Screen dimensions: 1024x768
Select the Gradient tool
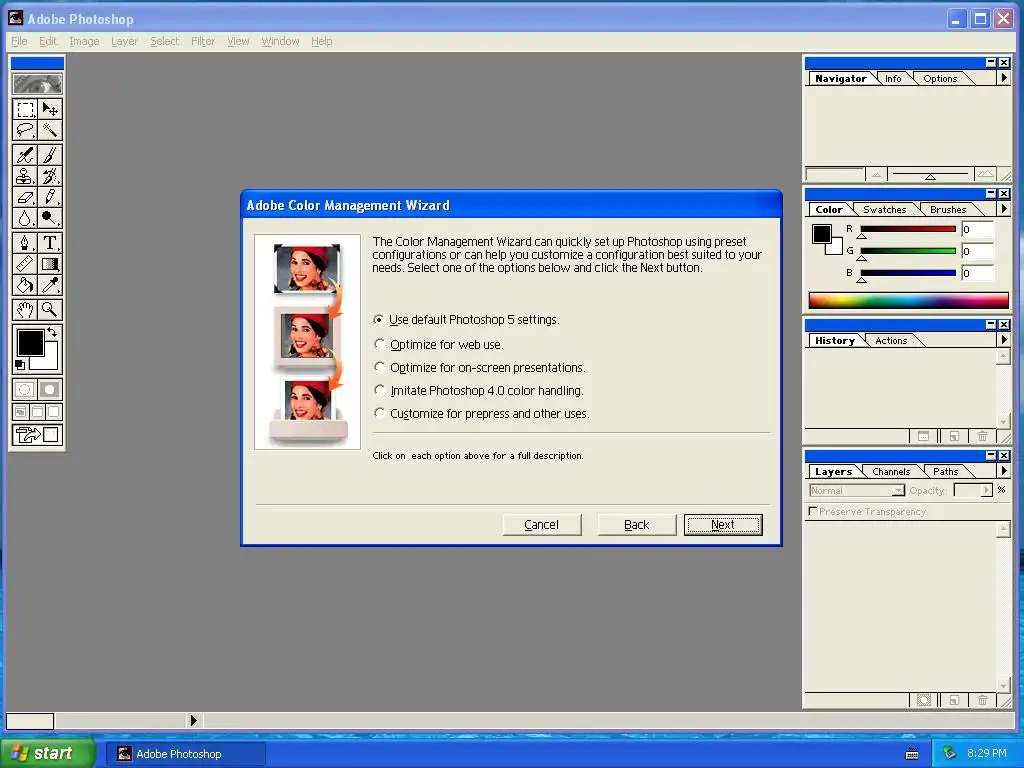tap(50, 264)
